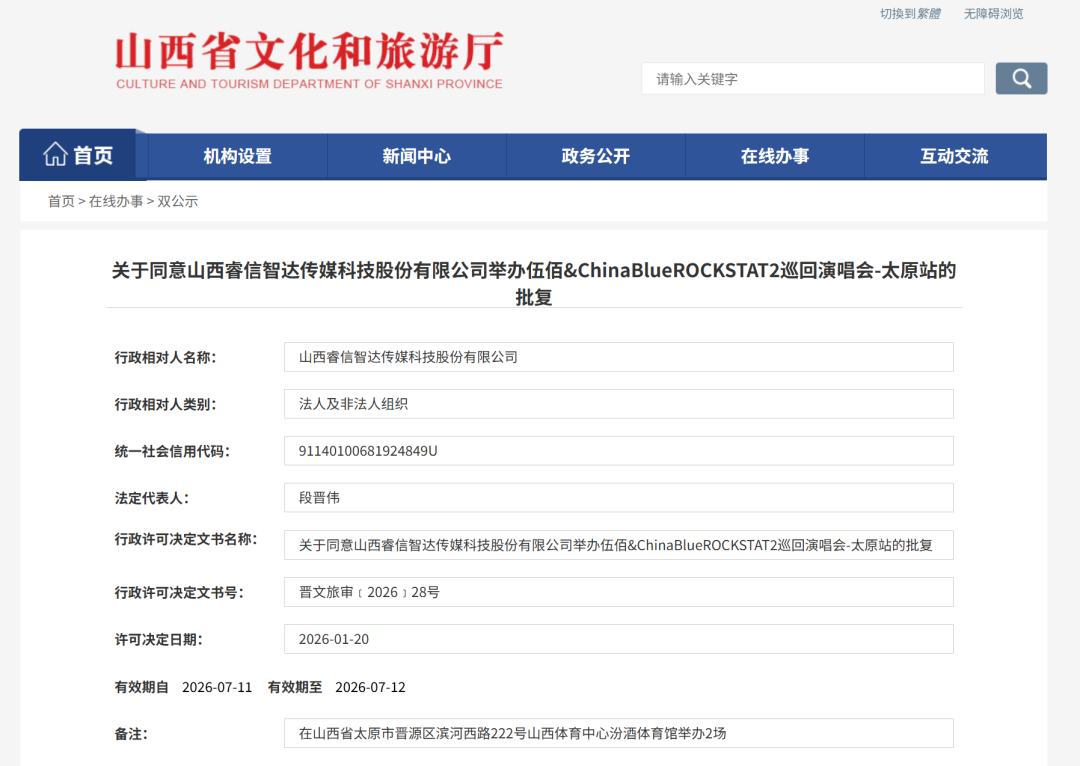This screenshot has width=1080, height=766.
Task: Select 在线办事 in navigation bar
Action: pyautogui.click(x=775, y=156)
